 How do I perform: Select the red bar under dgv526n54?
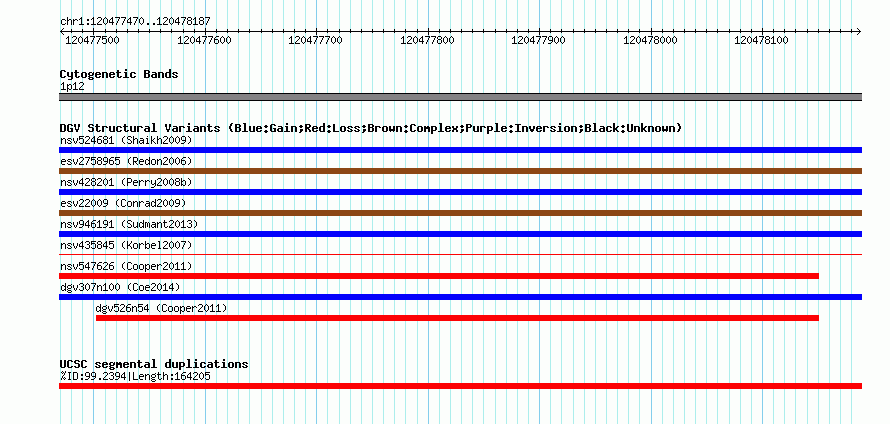tap(457, 318)
